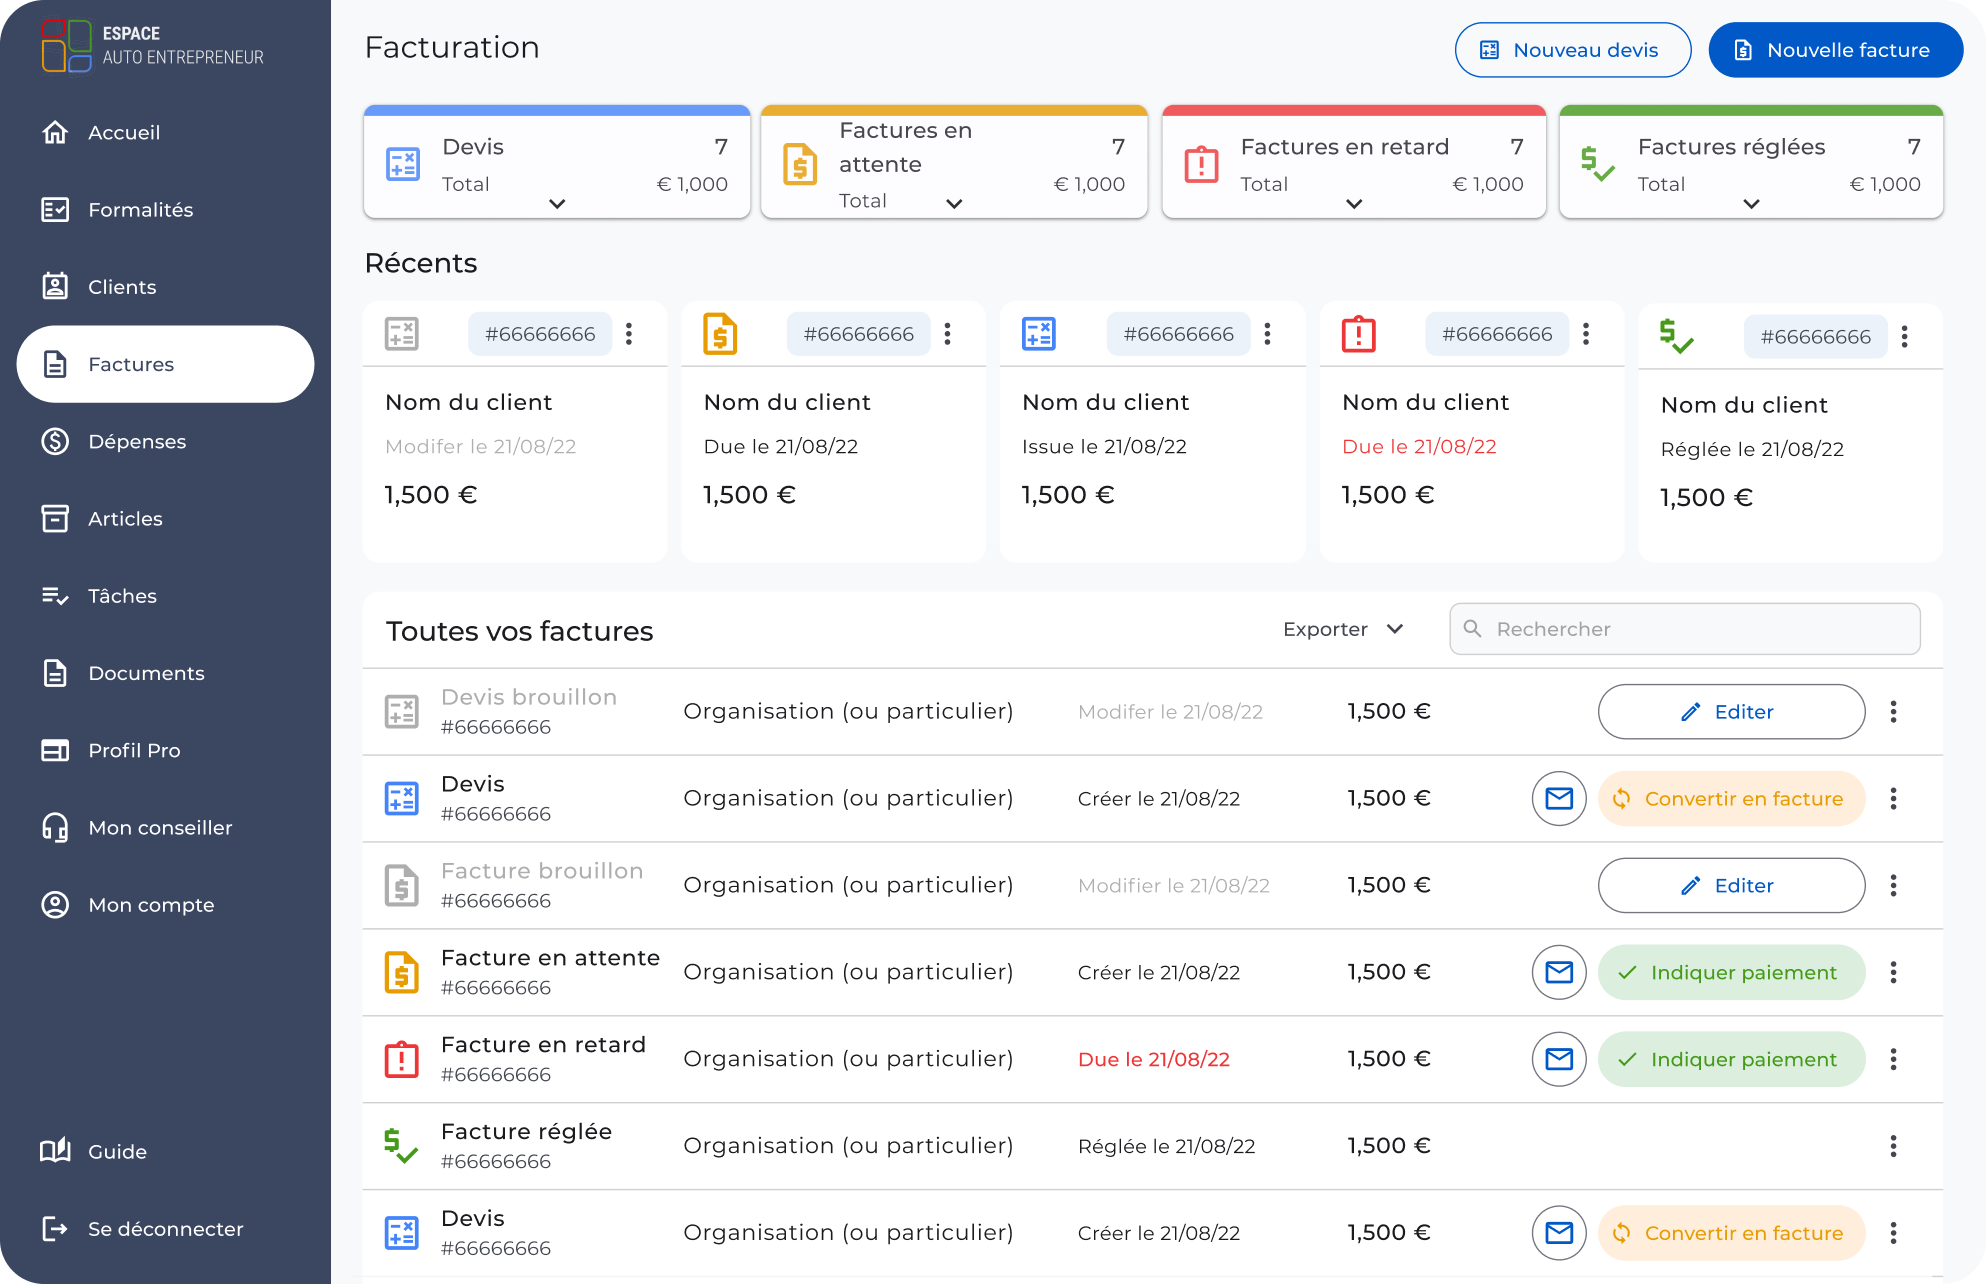Viewport: 1986px width, 1284px height.
Task: Open the recent card 'Réglée le 21/08/22'
Action: pyautogui.click(x=1790, y=432)
